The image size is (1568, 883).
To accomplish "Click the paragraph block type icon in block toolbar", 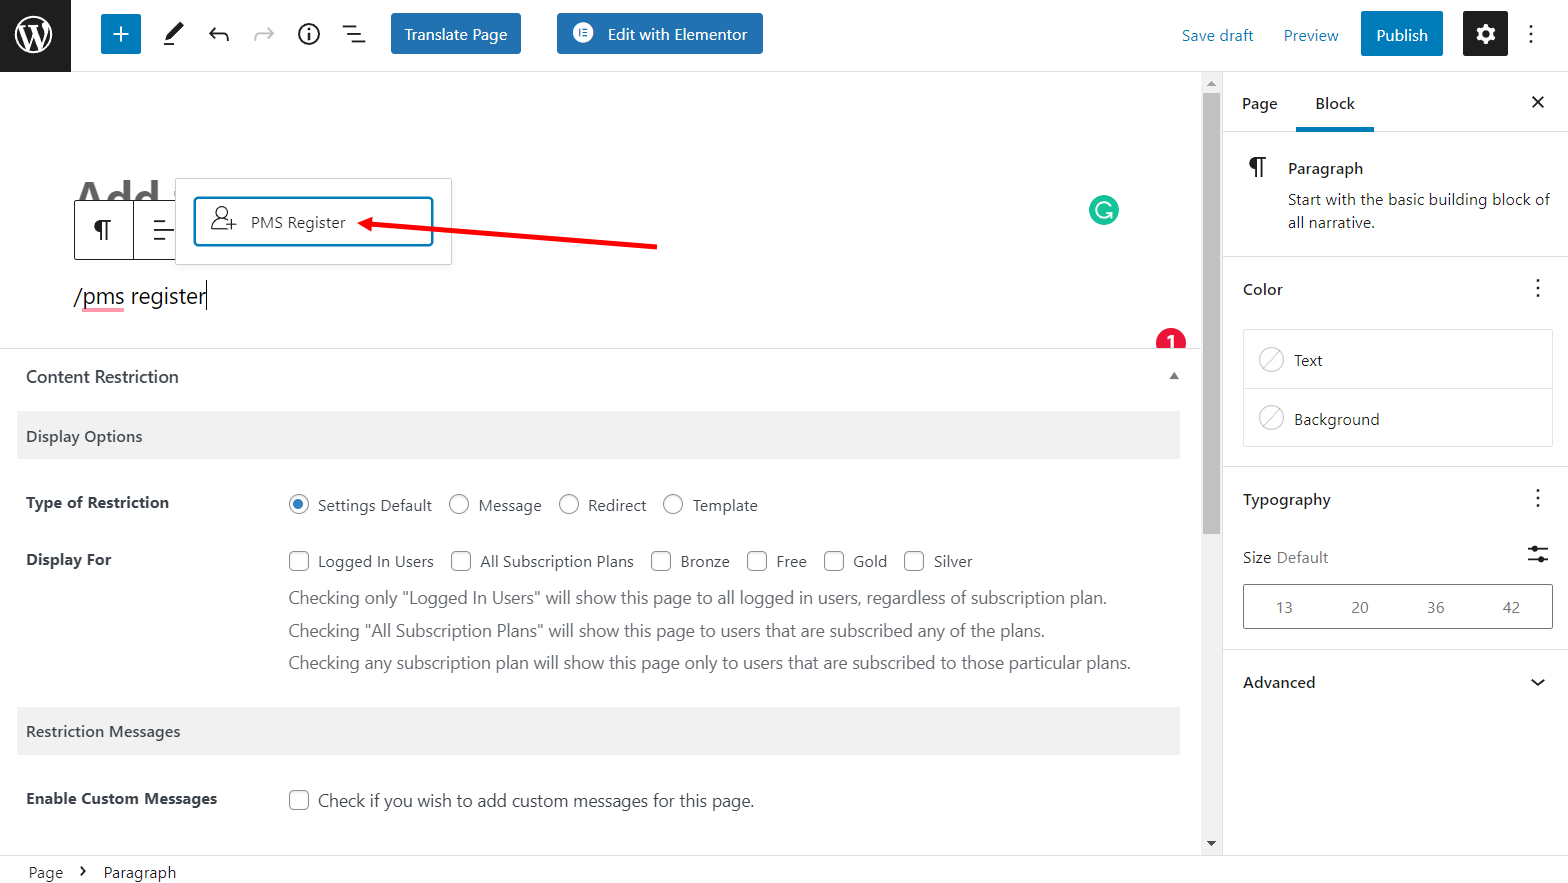I will point(103,230).
